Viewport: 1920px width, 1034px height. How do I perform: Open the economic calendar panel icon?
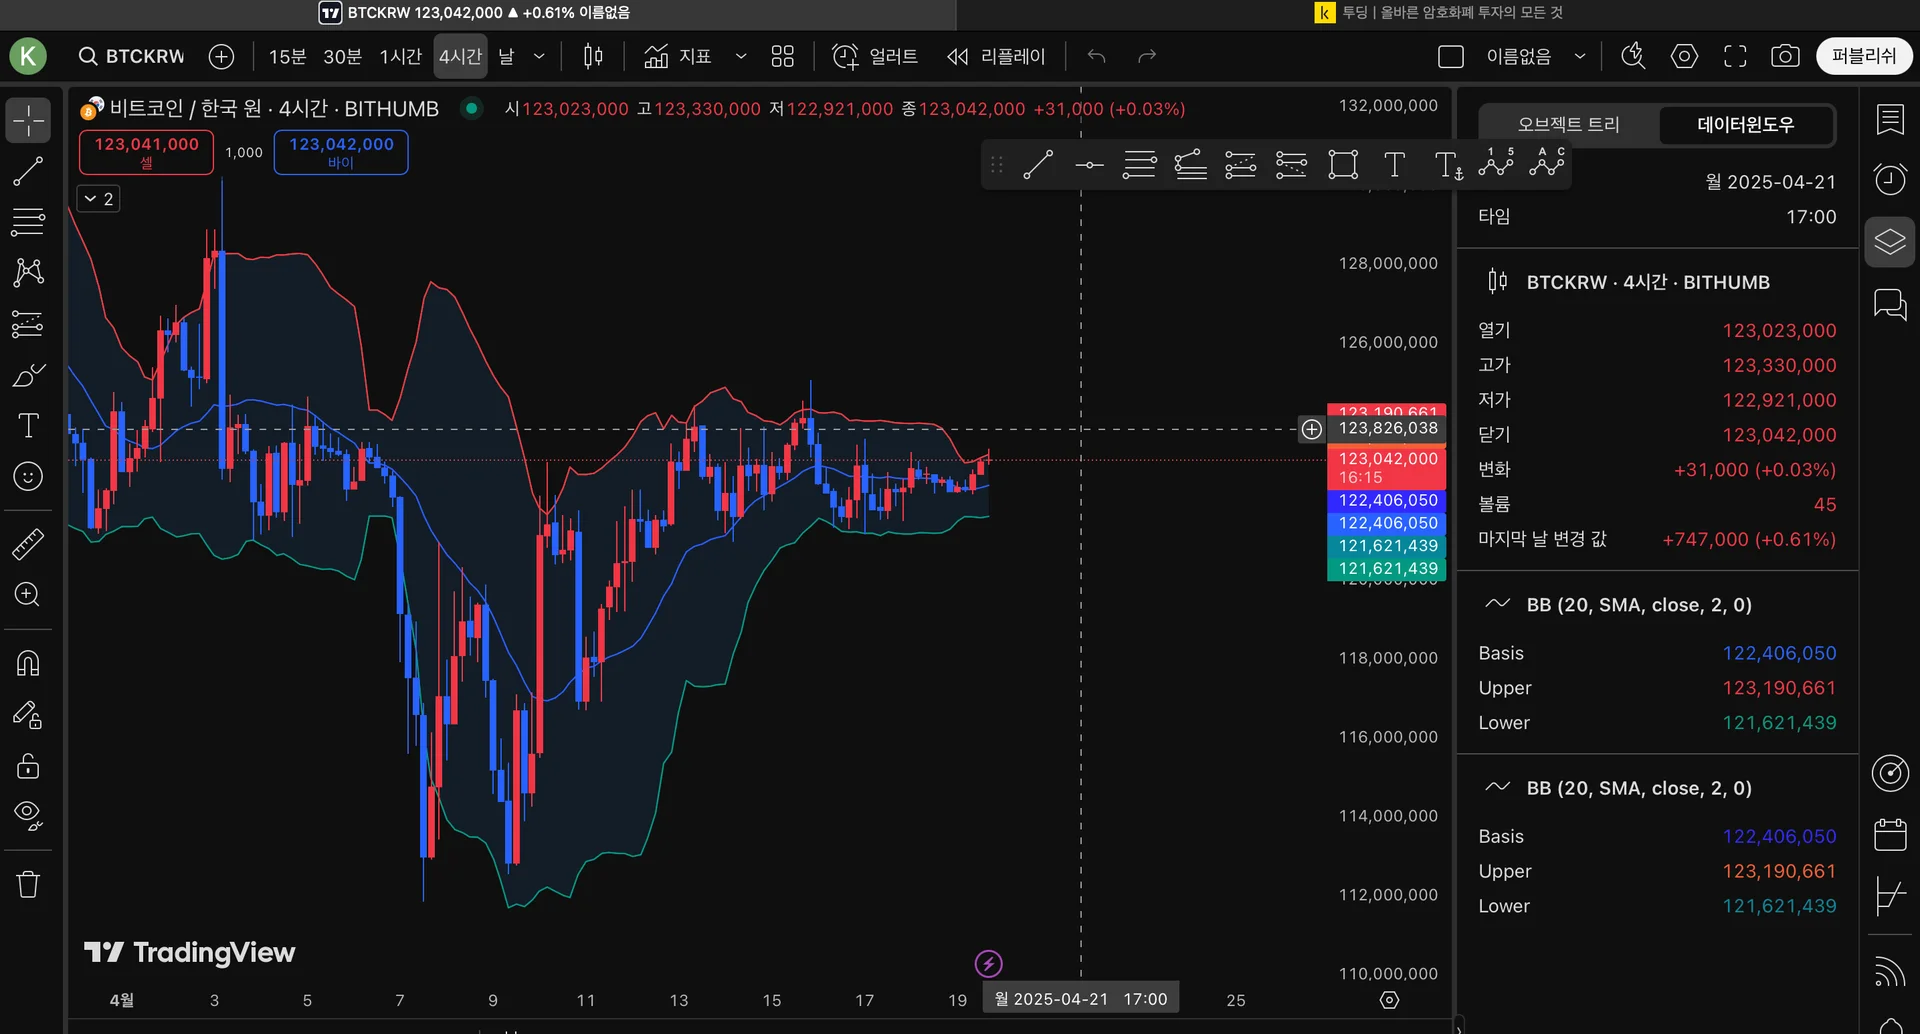(x=1890, y=834)
